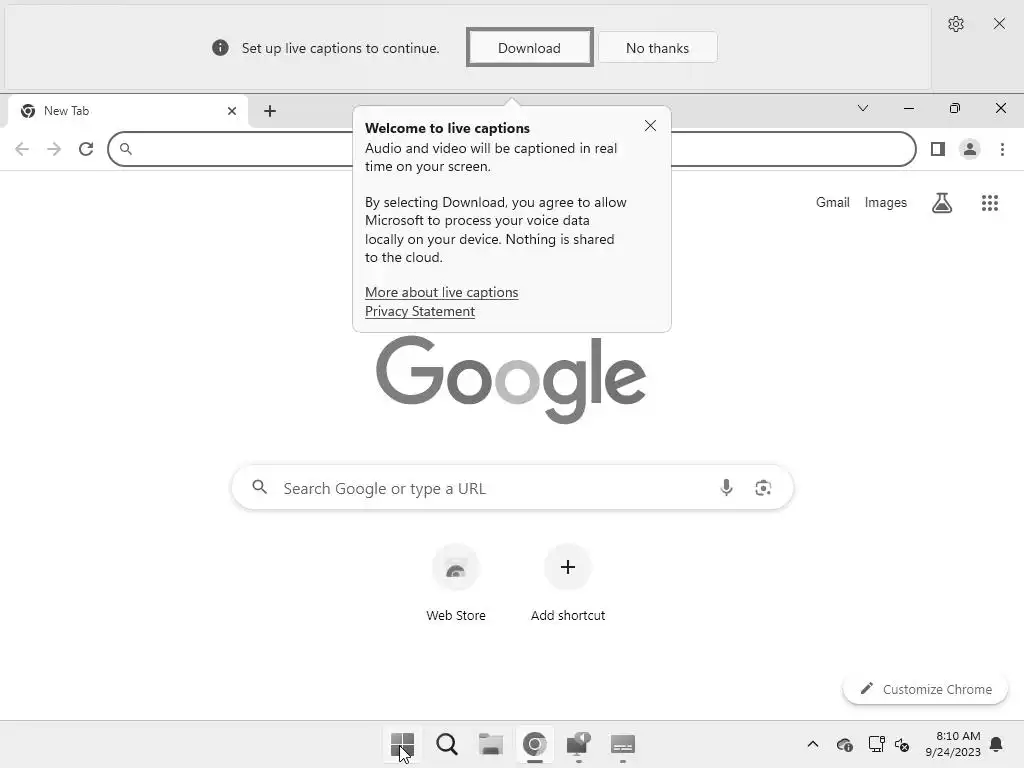Click the Google logo

click(511, 378)
